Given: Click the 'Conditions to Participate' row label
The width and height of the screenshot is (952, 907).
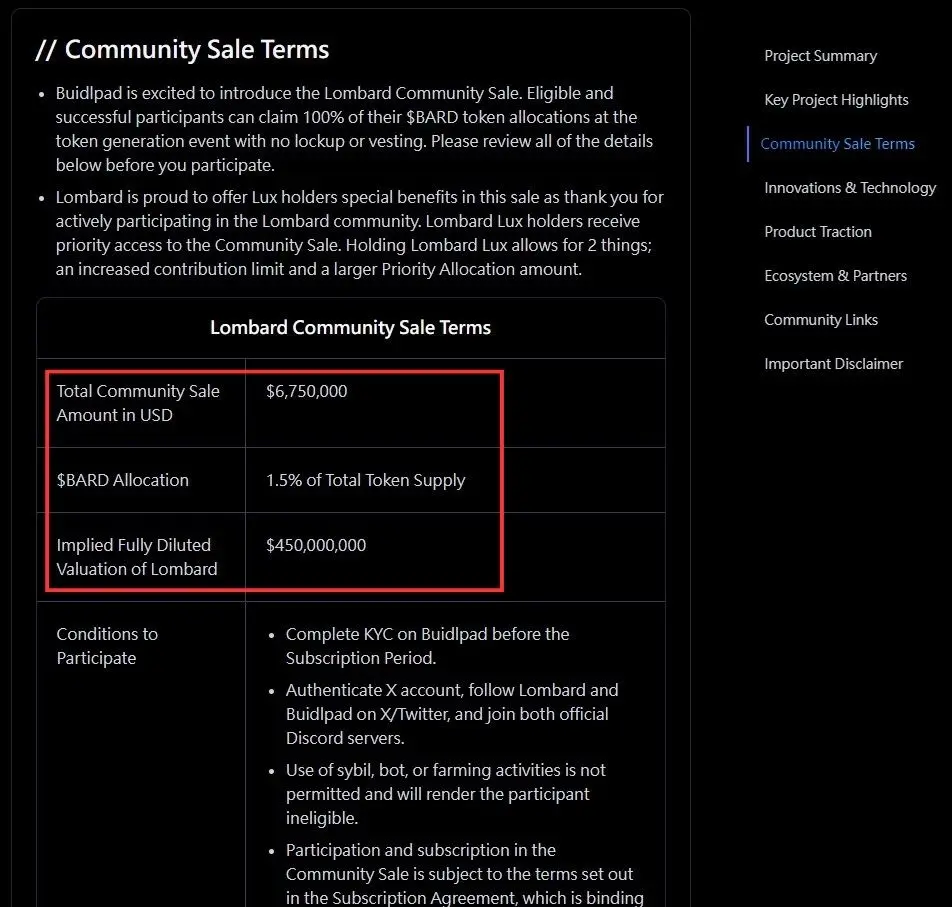Looking at the screenshot, I should pyautogui.click(x=107, y=646).
